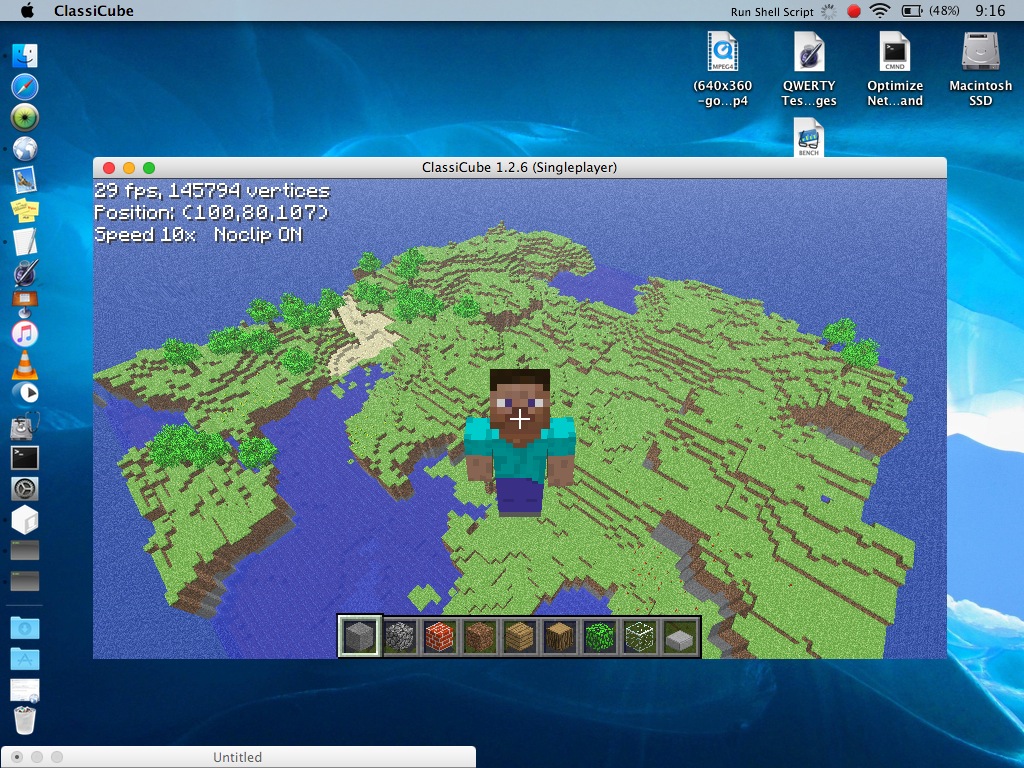Viewport: 1024px width, 768px height.
Task: Close the ClassiCube window with red button
Action: 109,168
